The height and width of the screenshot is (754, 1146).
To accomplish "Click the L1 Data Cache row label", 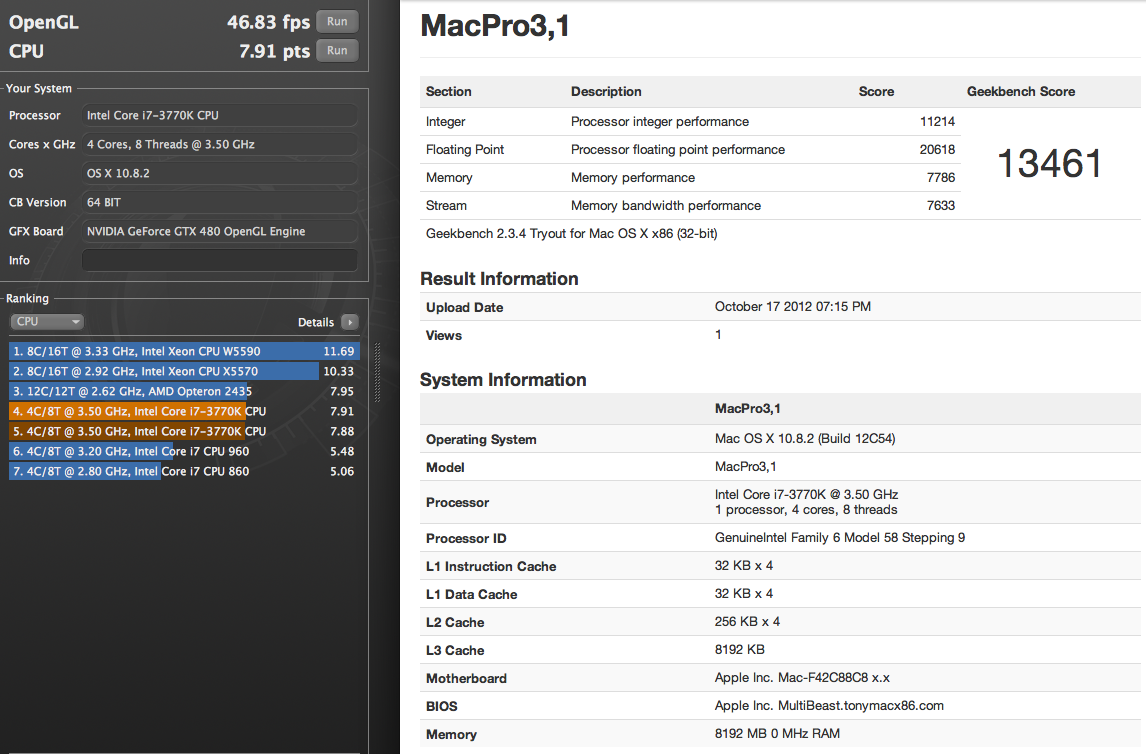I will click(x=471, y=595).
